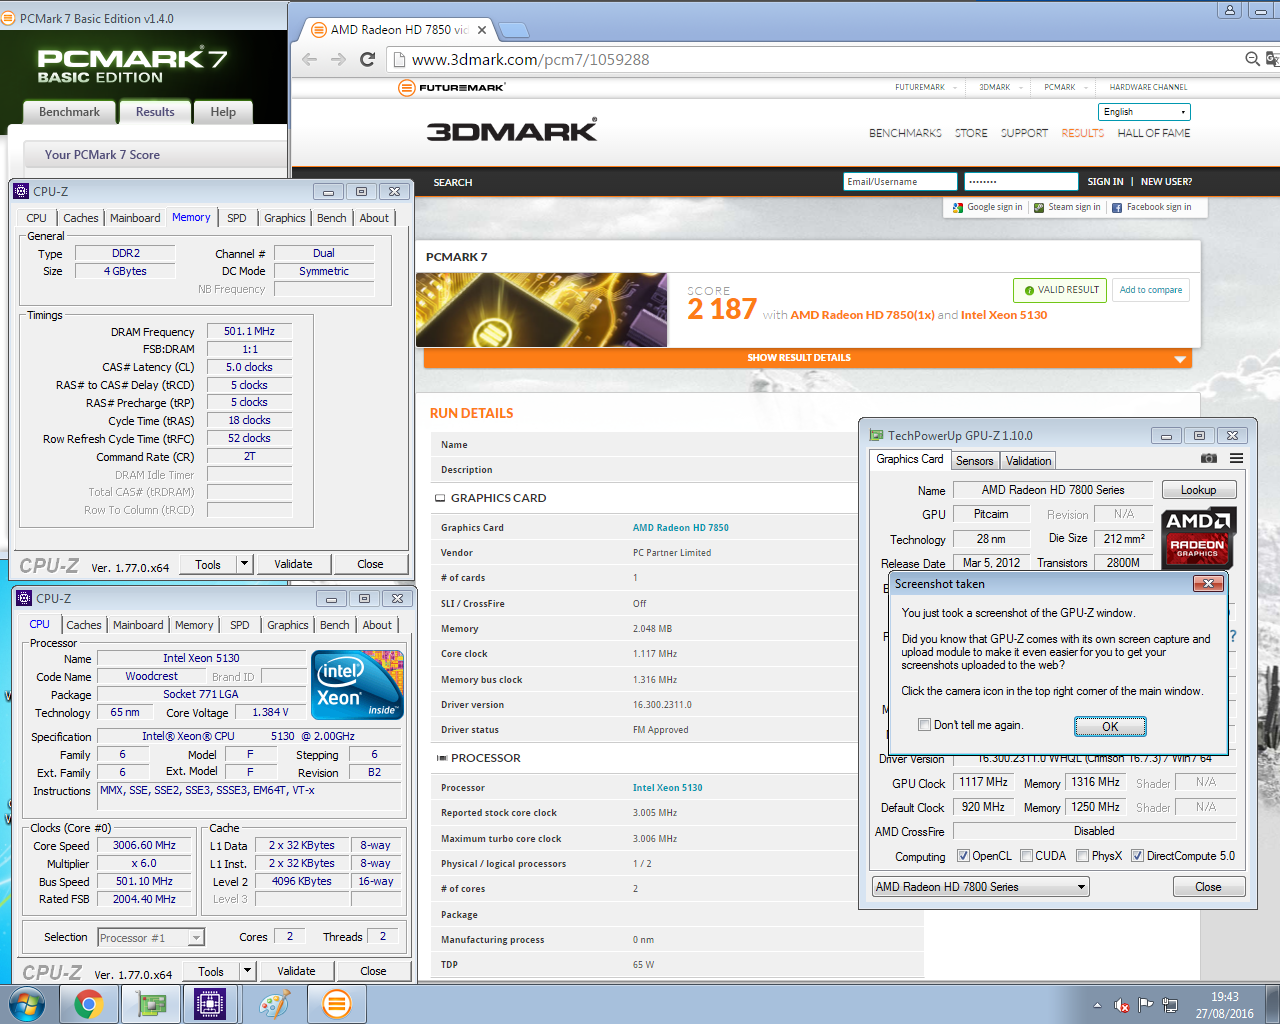Screen dimensions: 1280x1024
Task: Open the PCMARK top menu dropdown
Action: click(1065, 87)
